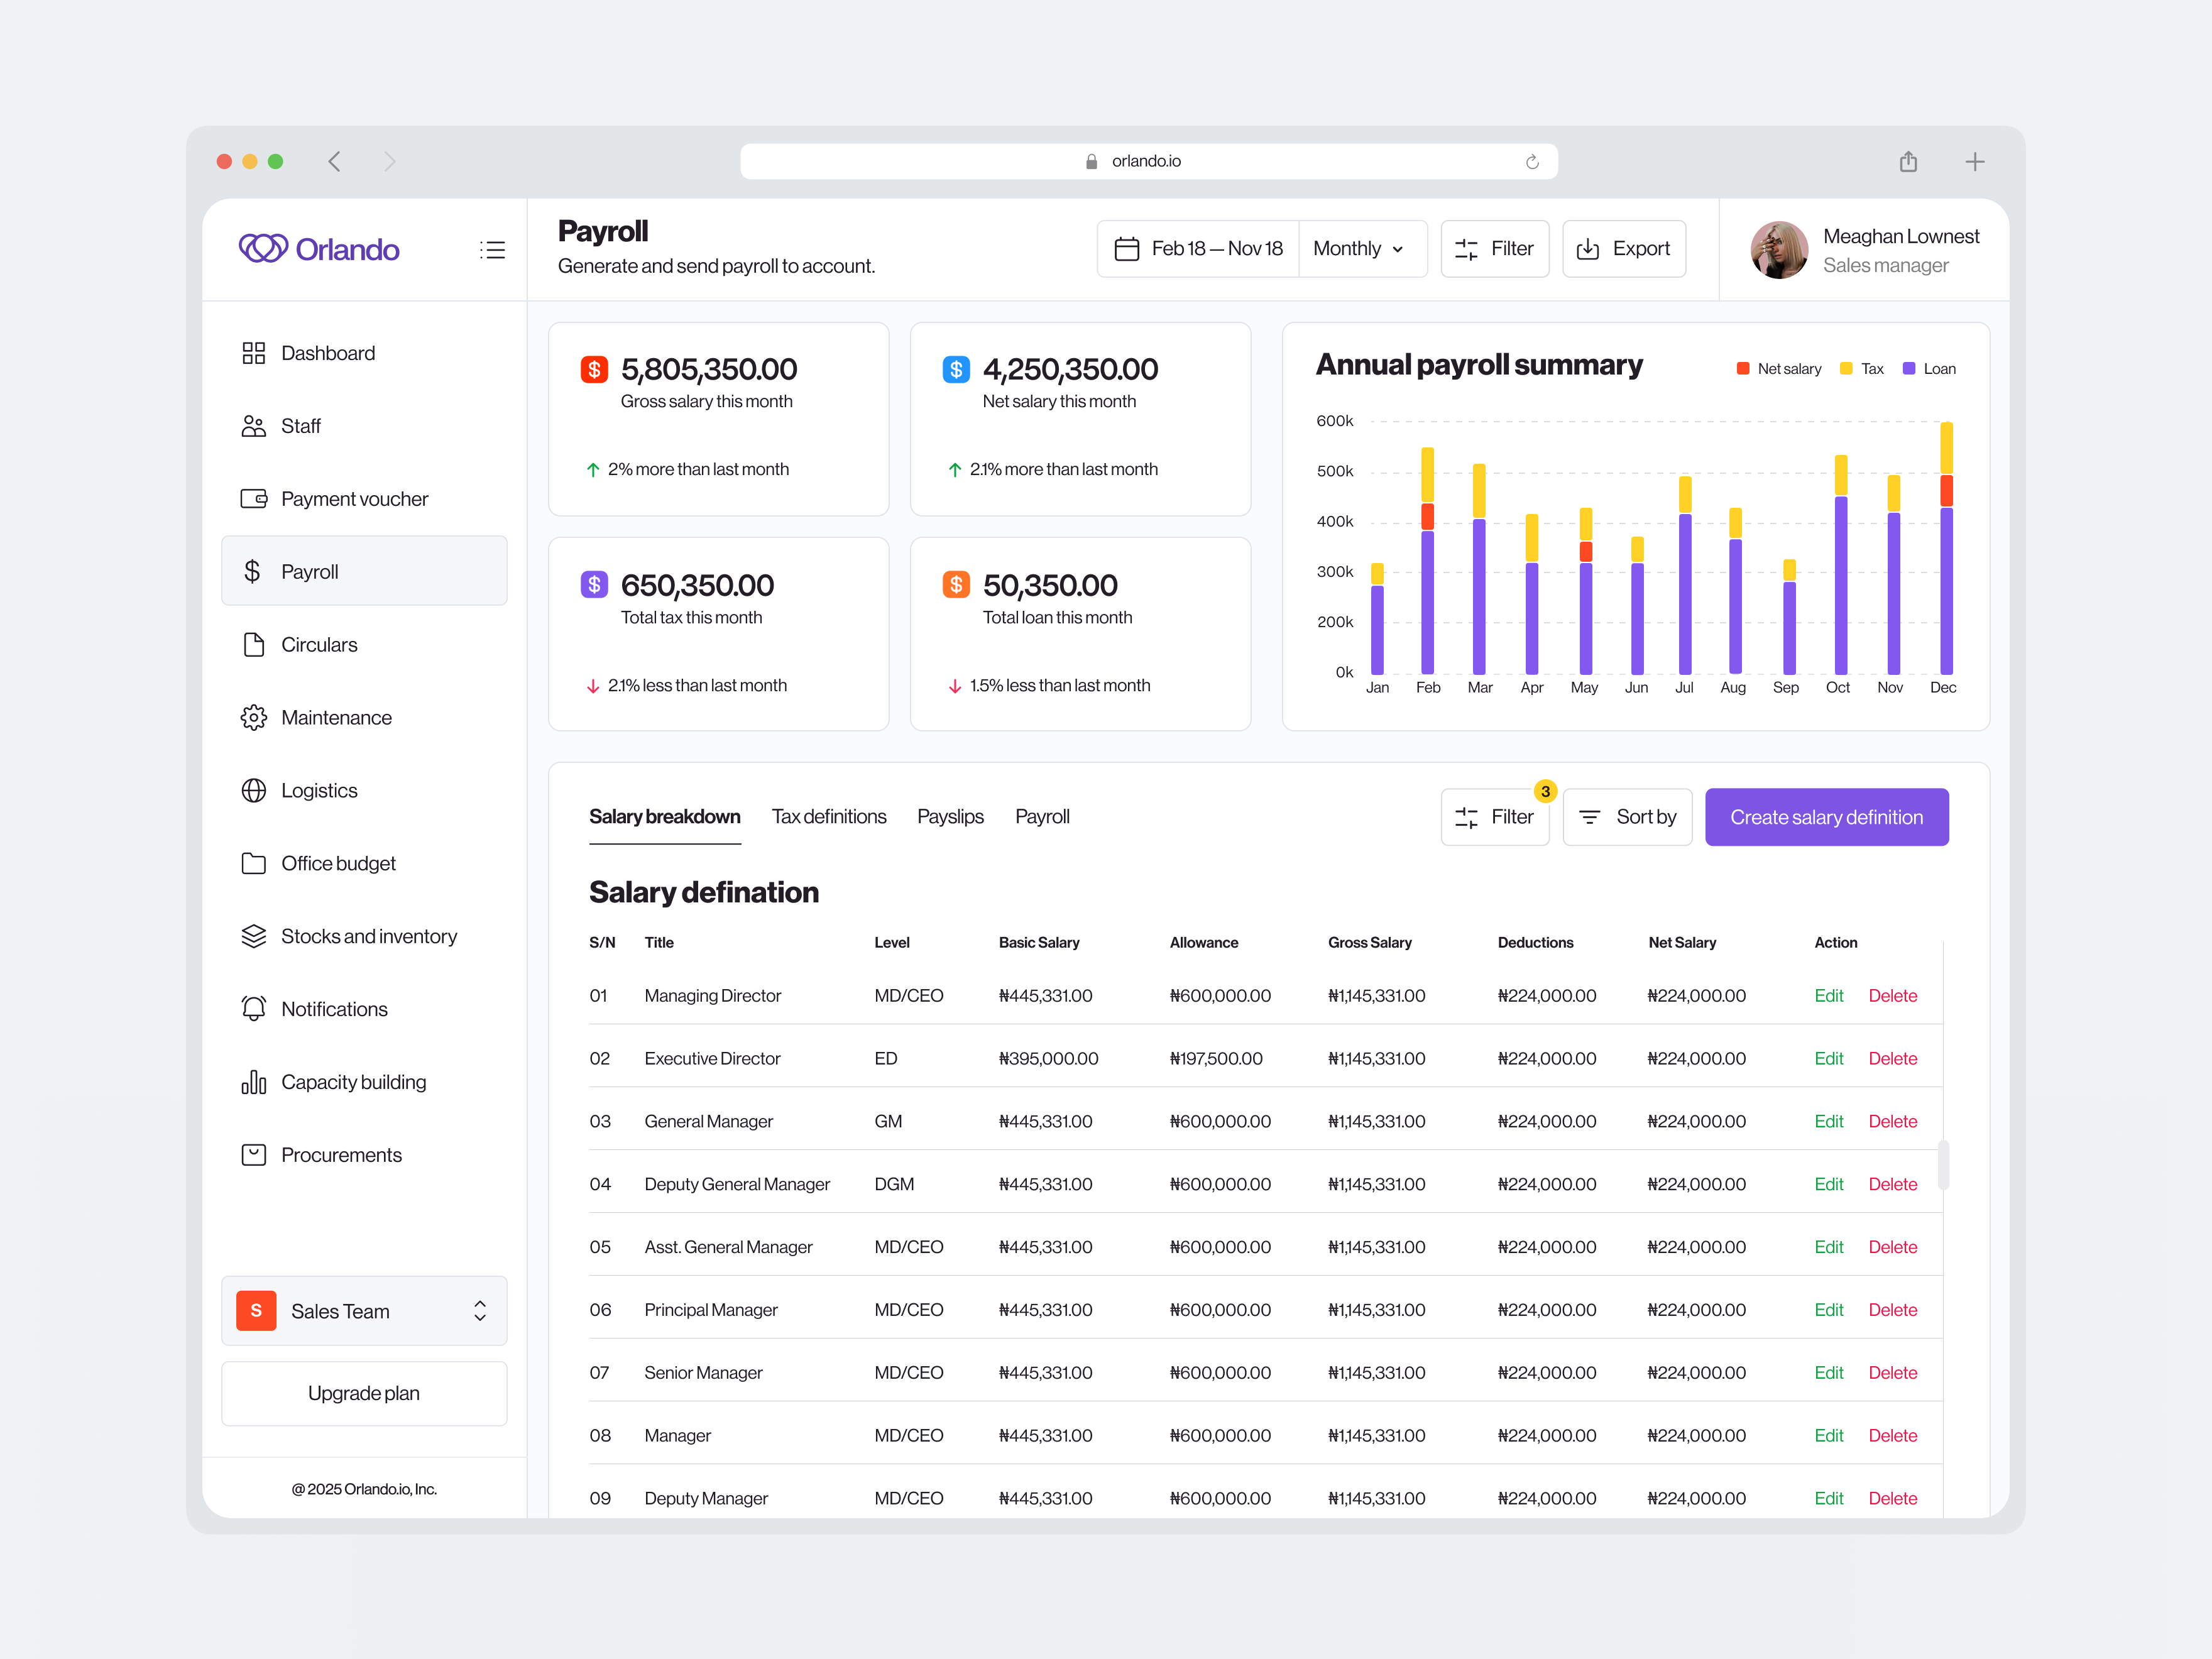Expand the Sales Team workspace switcher
Screen dimensions: 2212x1659
(480, 1311)
